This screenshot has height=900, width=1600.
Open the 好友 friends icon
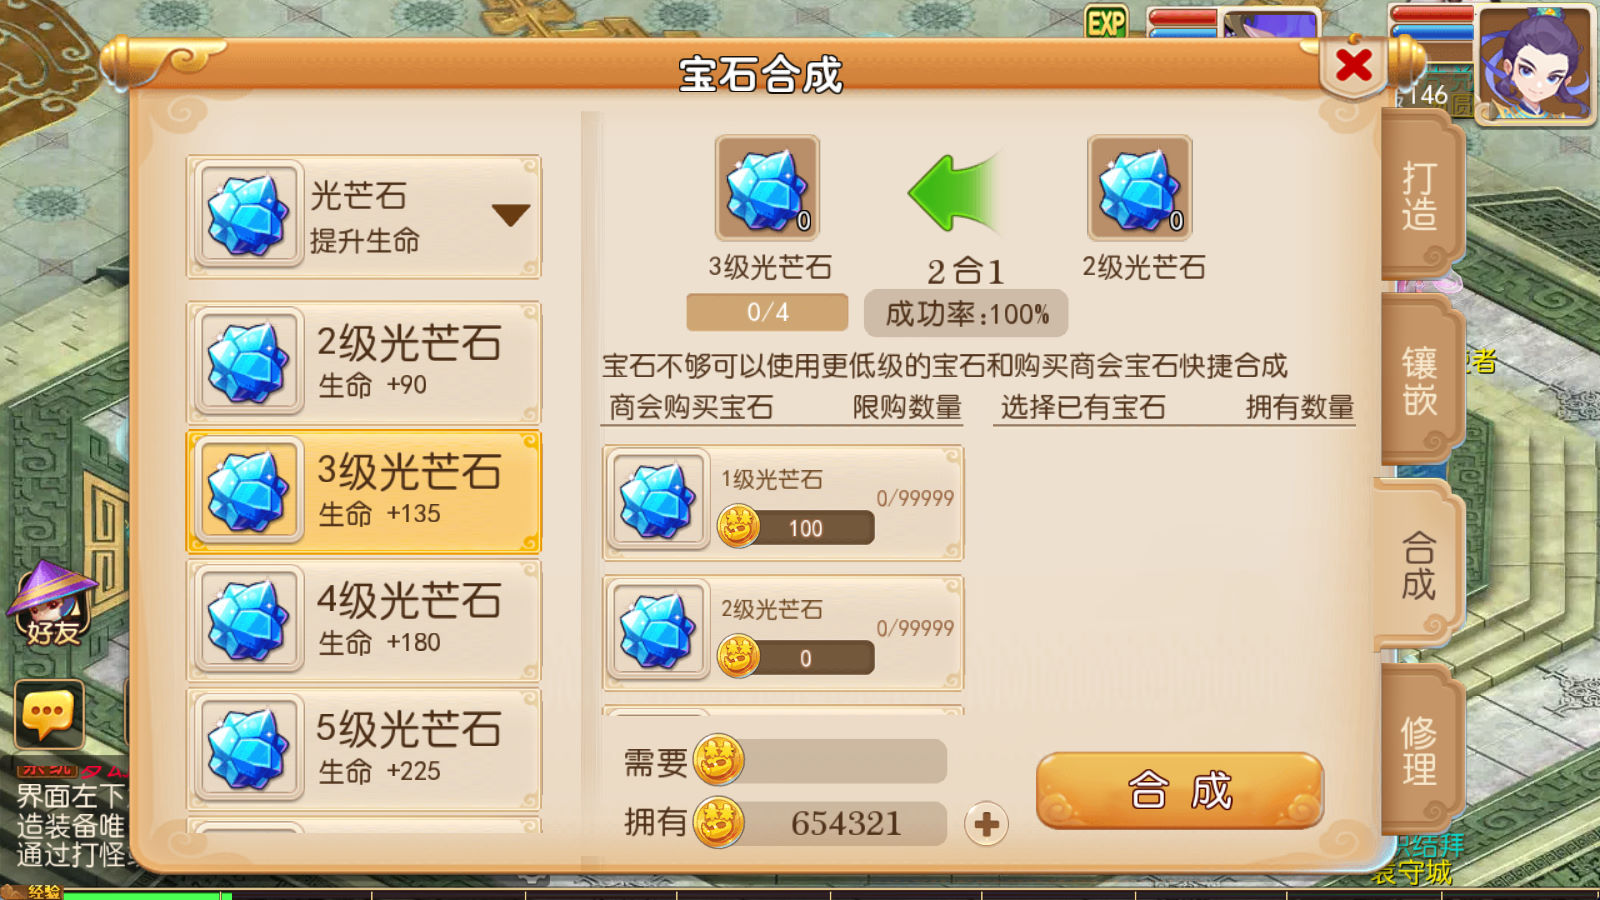[x=51, y=605]
